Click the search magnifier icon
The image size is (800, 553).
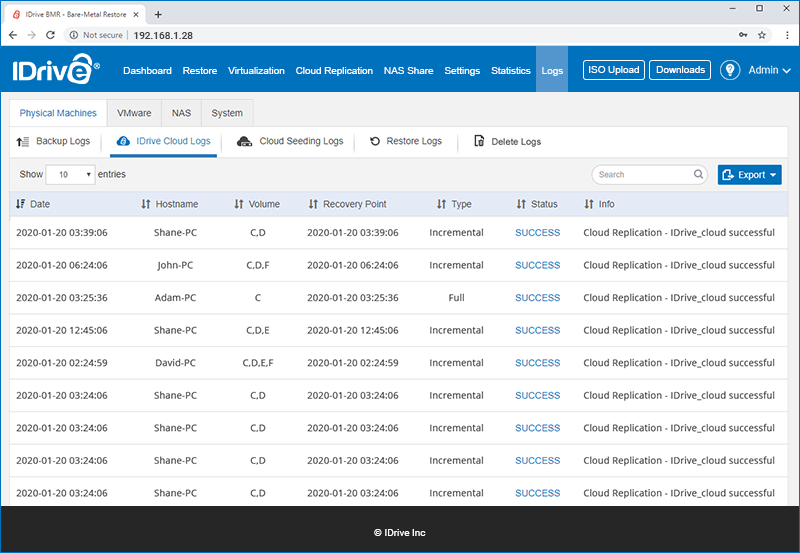[698, 174]
